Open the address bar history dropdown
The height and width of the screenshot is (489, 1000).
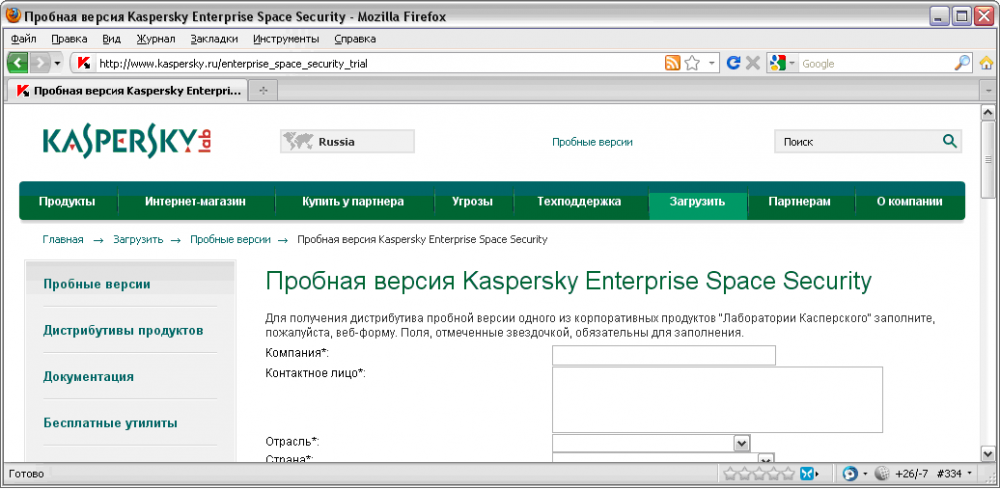tap(712, 63)
